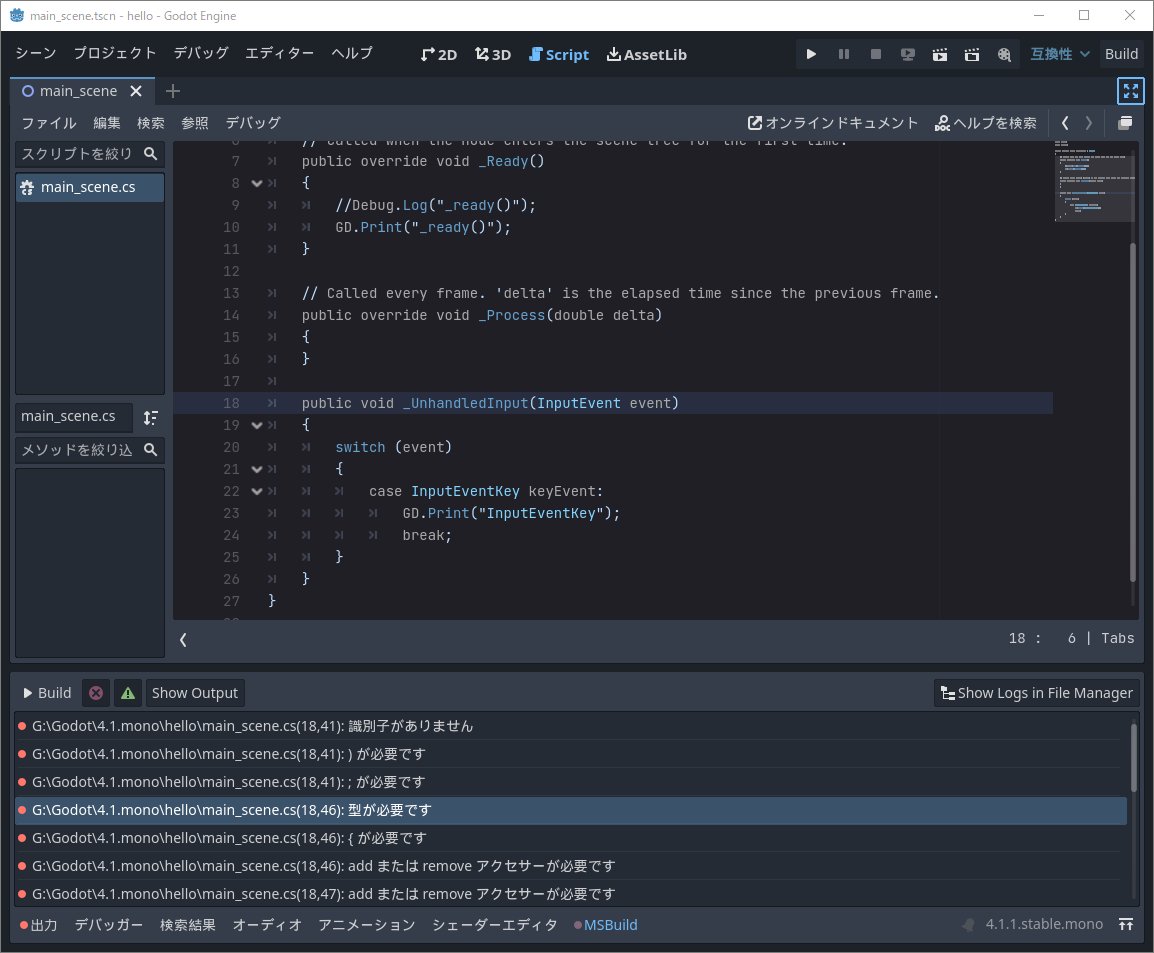This screenshot has height=953, width=1154.
Task: Open オンラインドキュメント link
Action: 833,123
